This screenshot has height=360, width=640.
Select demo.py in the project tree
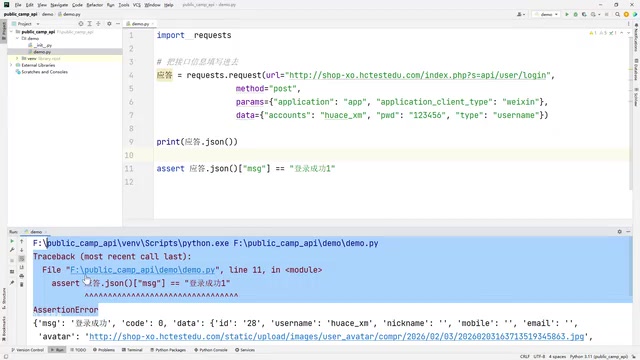pos(40,52)
